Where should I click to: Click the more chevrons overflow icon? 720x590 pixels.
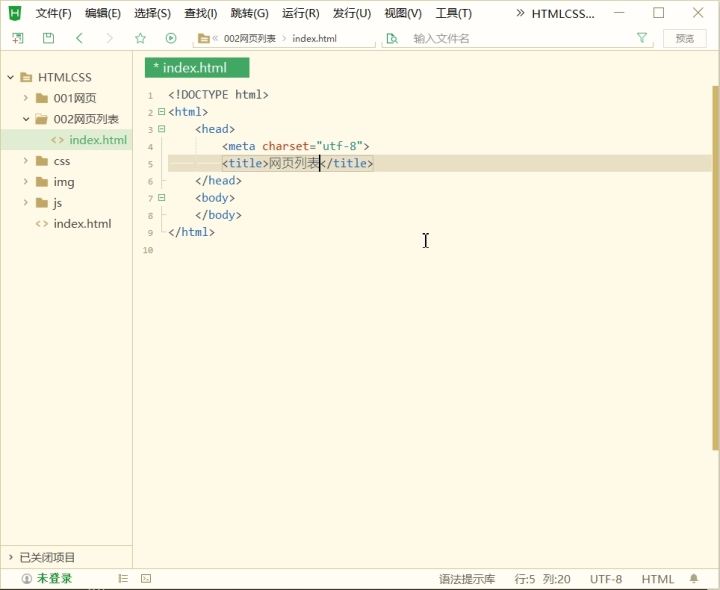pos(520,13)
